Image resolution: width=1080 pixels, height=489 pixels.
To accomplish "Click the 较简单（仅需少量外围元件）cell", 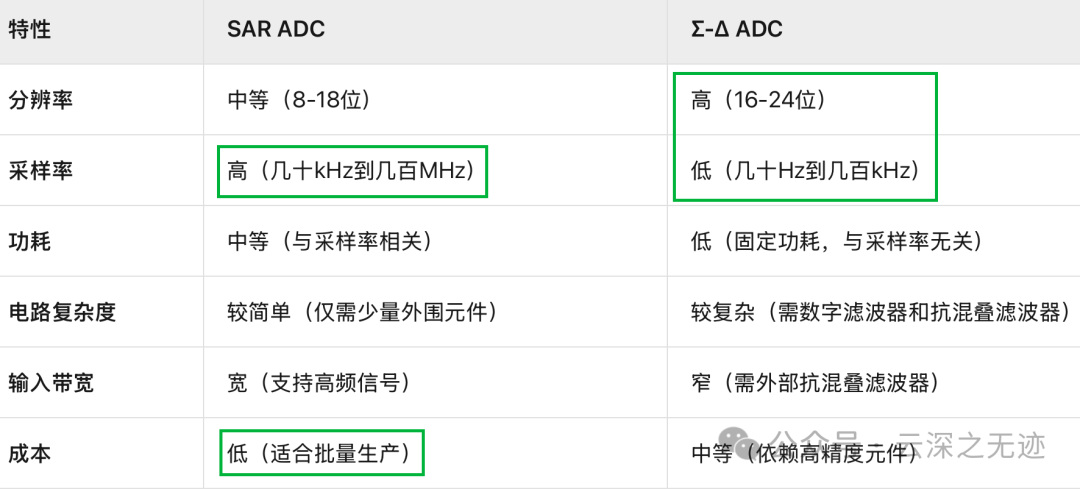I will (362, 312).
